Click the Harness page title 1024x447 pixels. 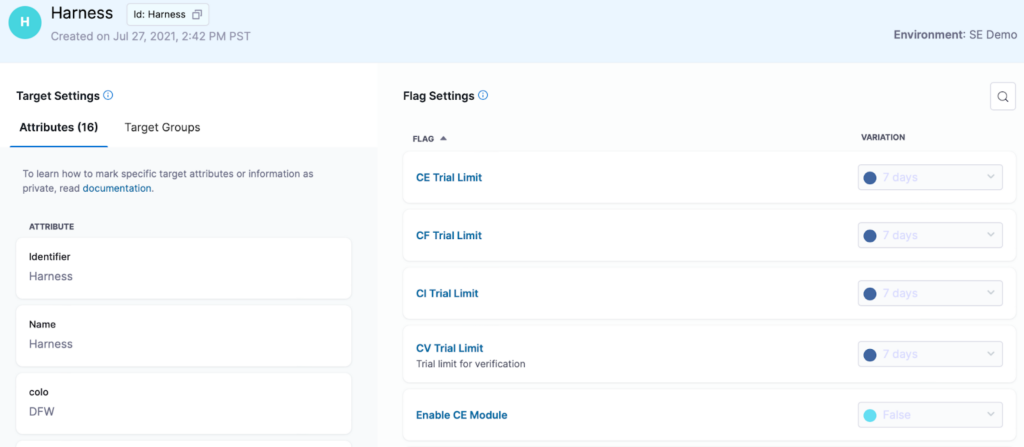[x=82, y=13]
